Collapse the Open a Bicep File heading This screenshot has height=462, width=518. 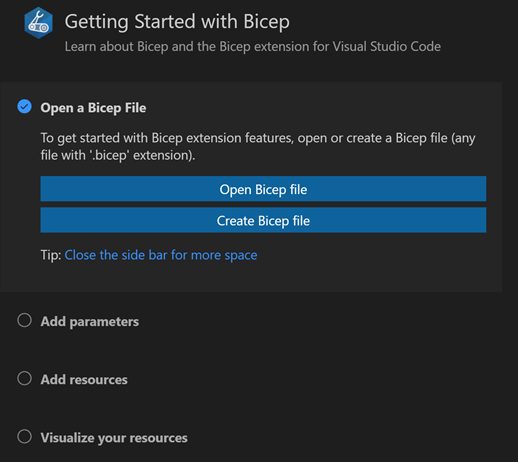[93, 108]
